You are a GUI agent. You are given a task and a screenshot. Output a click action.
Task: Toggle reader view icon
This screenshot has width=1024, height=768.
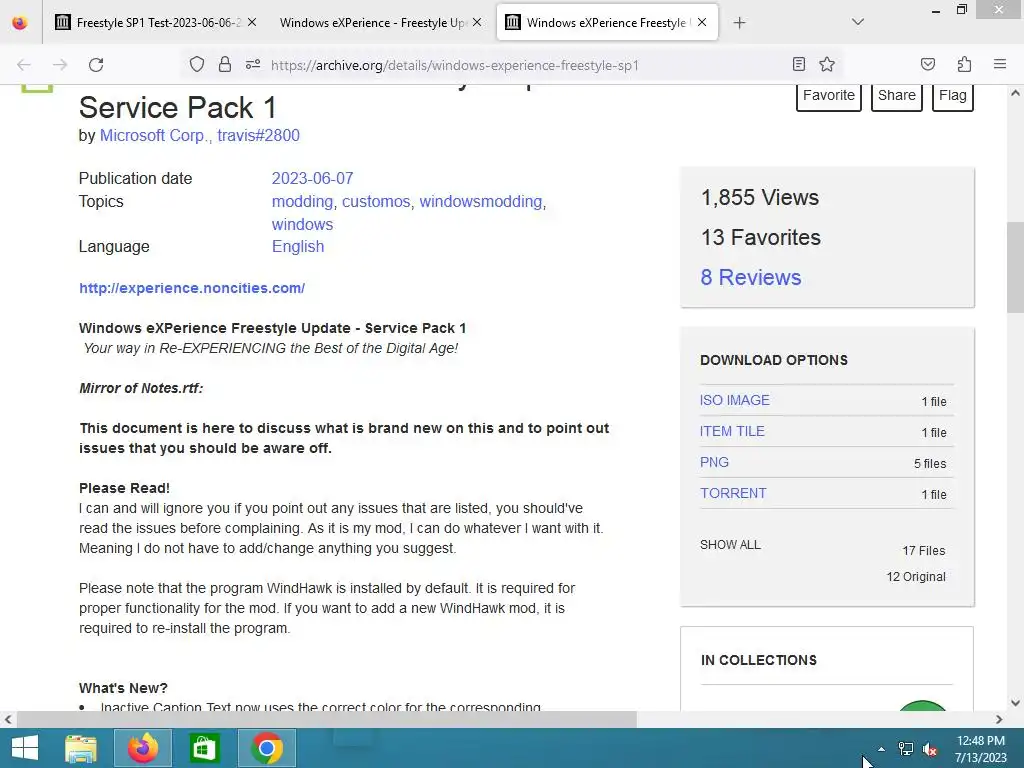(798, 64)
